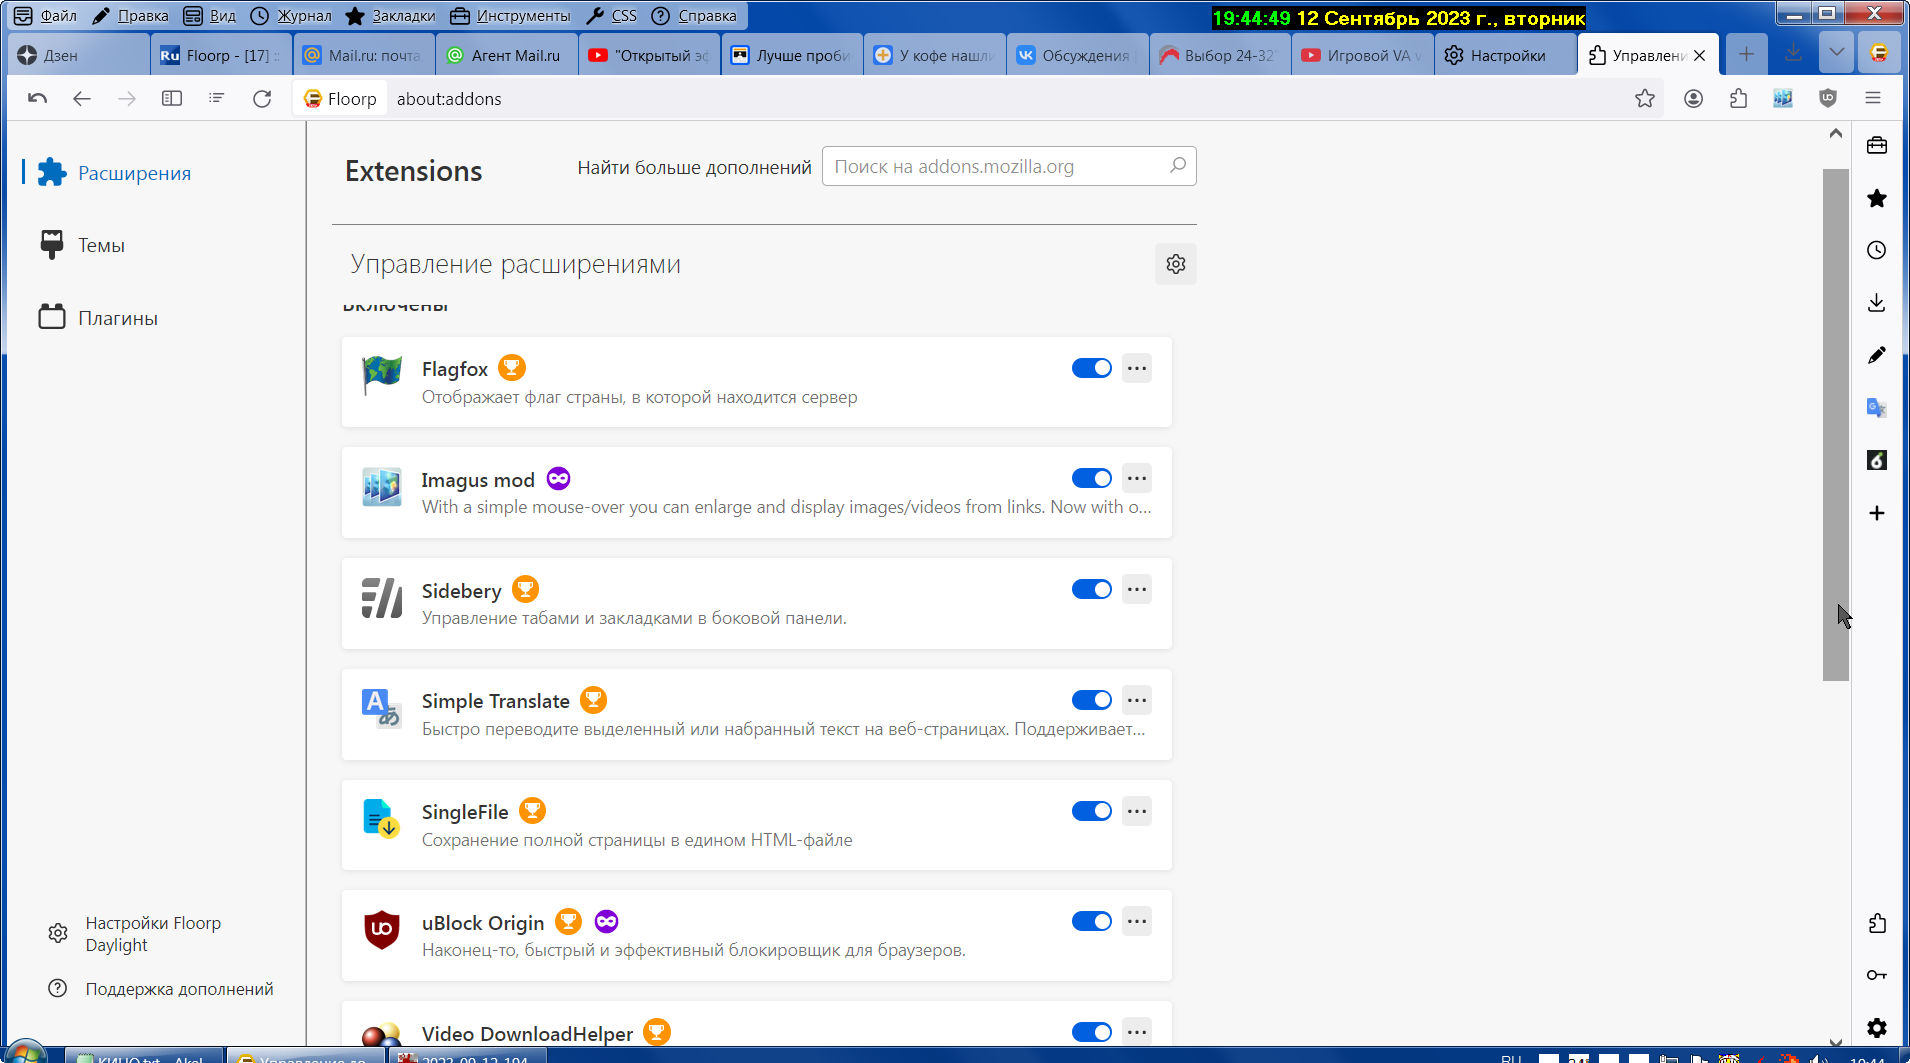Viewport: 1910px width, 1063px height.
Task: Disable the SingleFile extension toggle
Action: [x=1091, y=811]
